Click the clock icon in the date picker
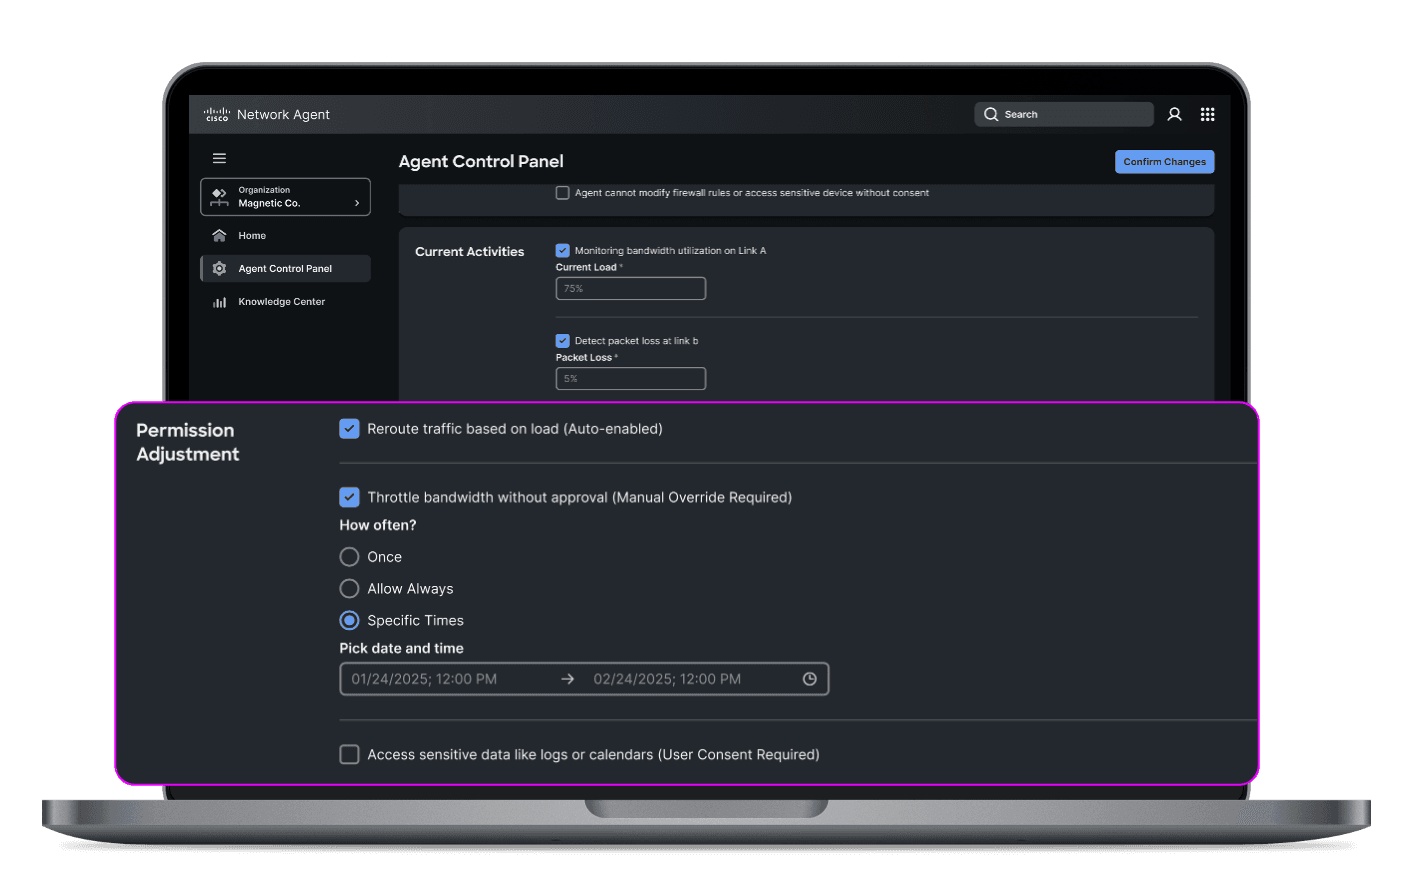The height and width of the screenshot is (872, 1414). [809, 679]
